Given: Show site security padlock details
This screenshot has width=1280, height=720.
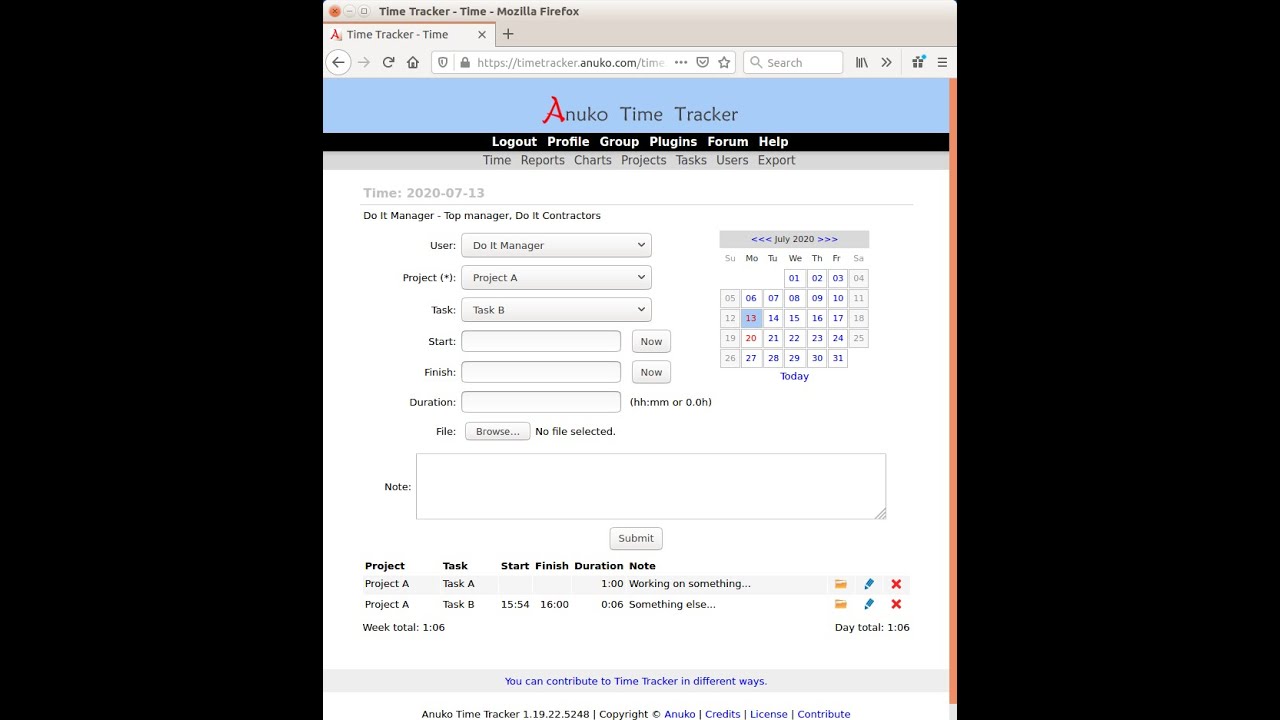Looking at the screenshot, I should pos(464,62).
